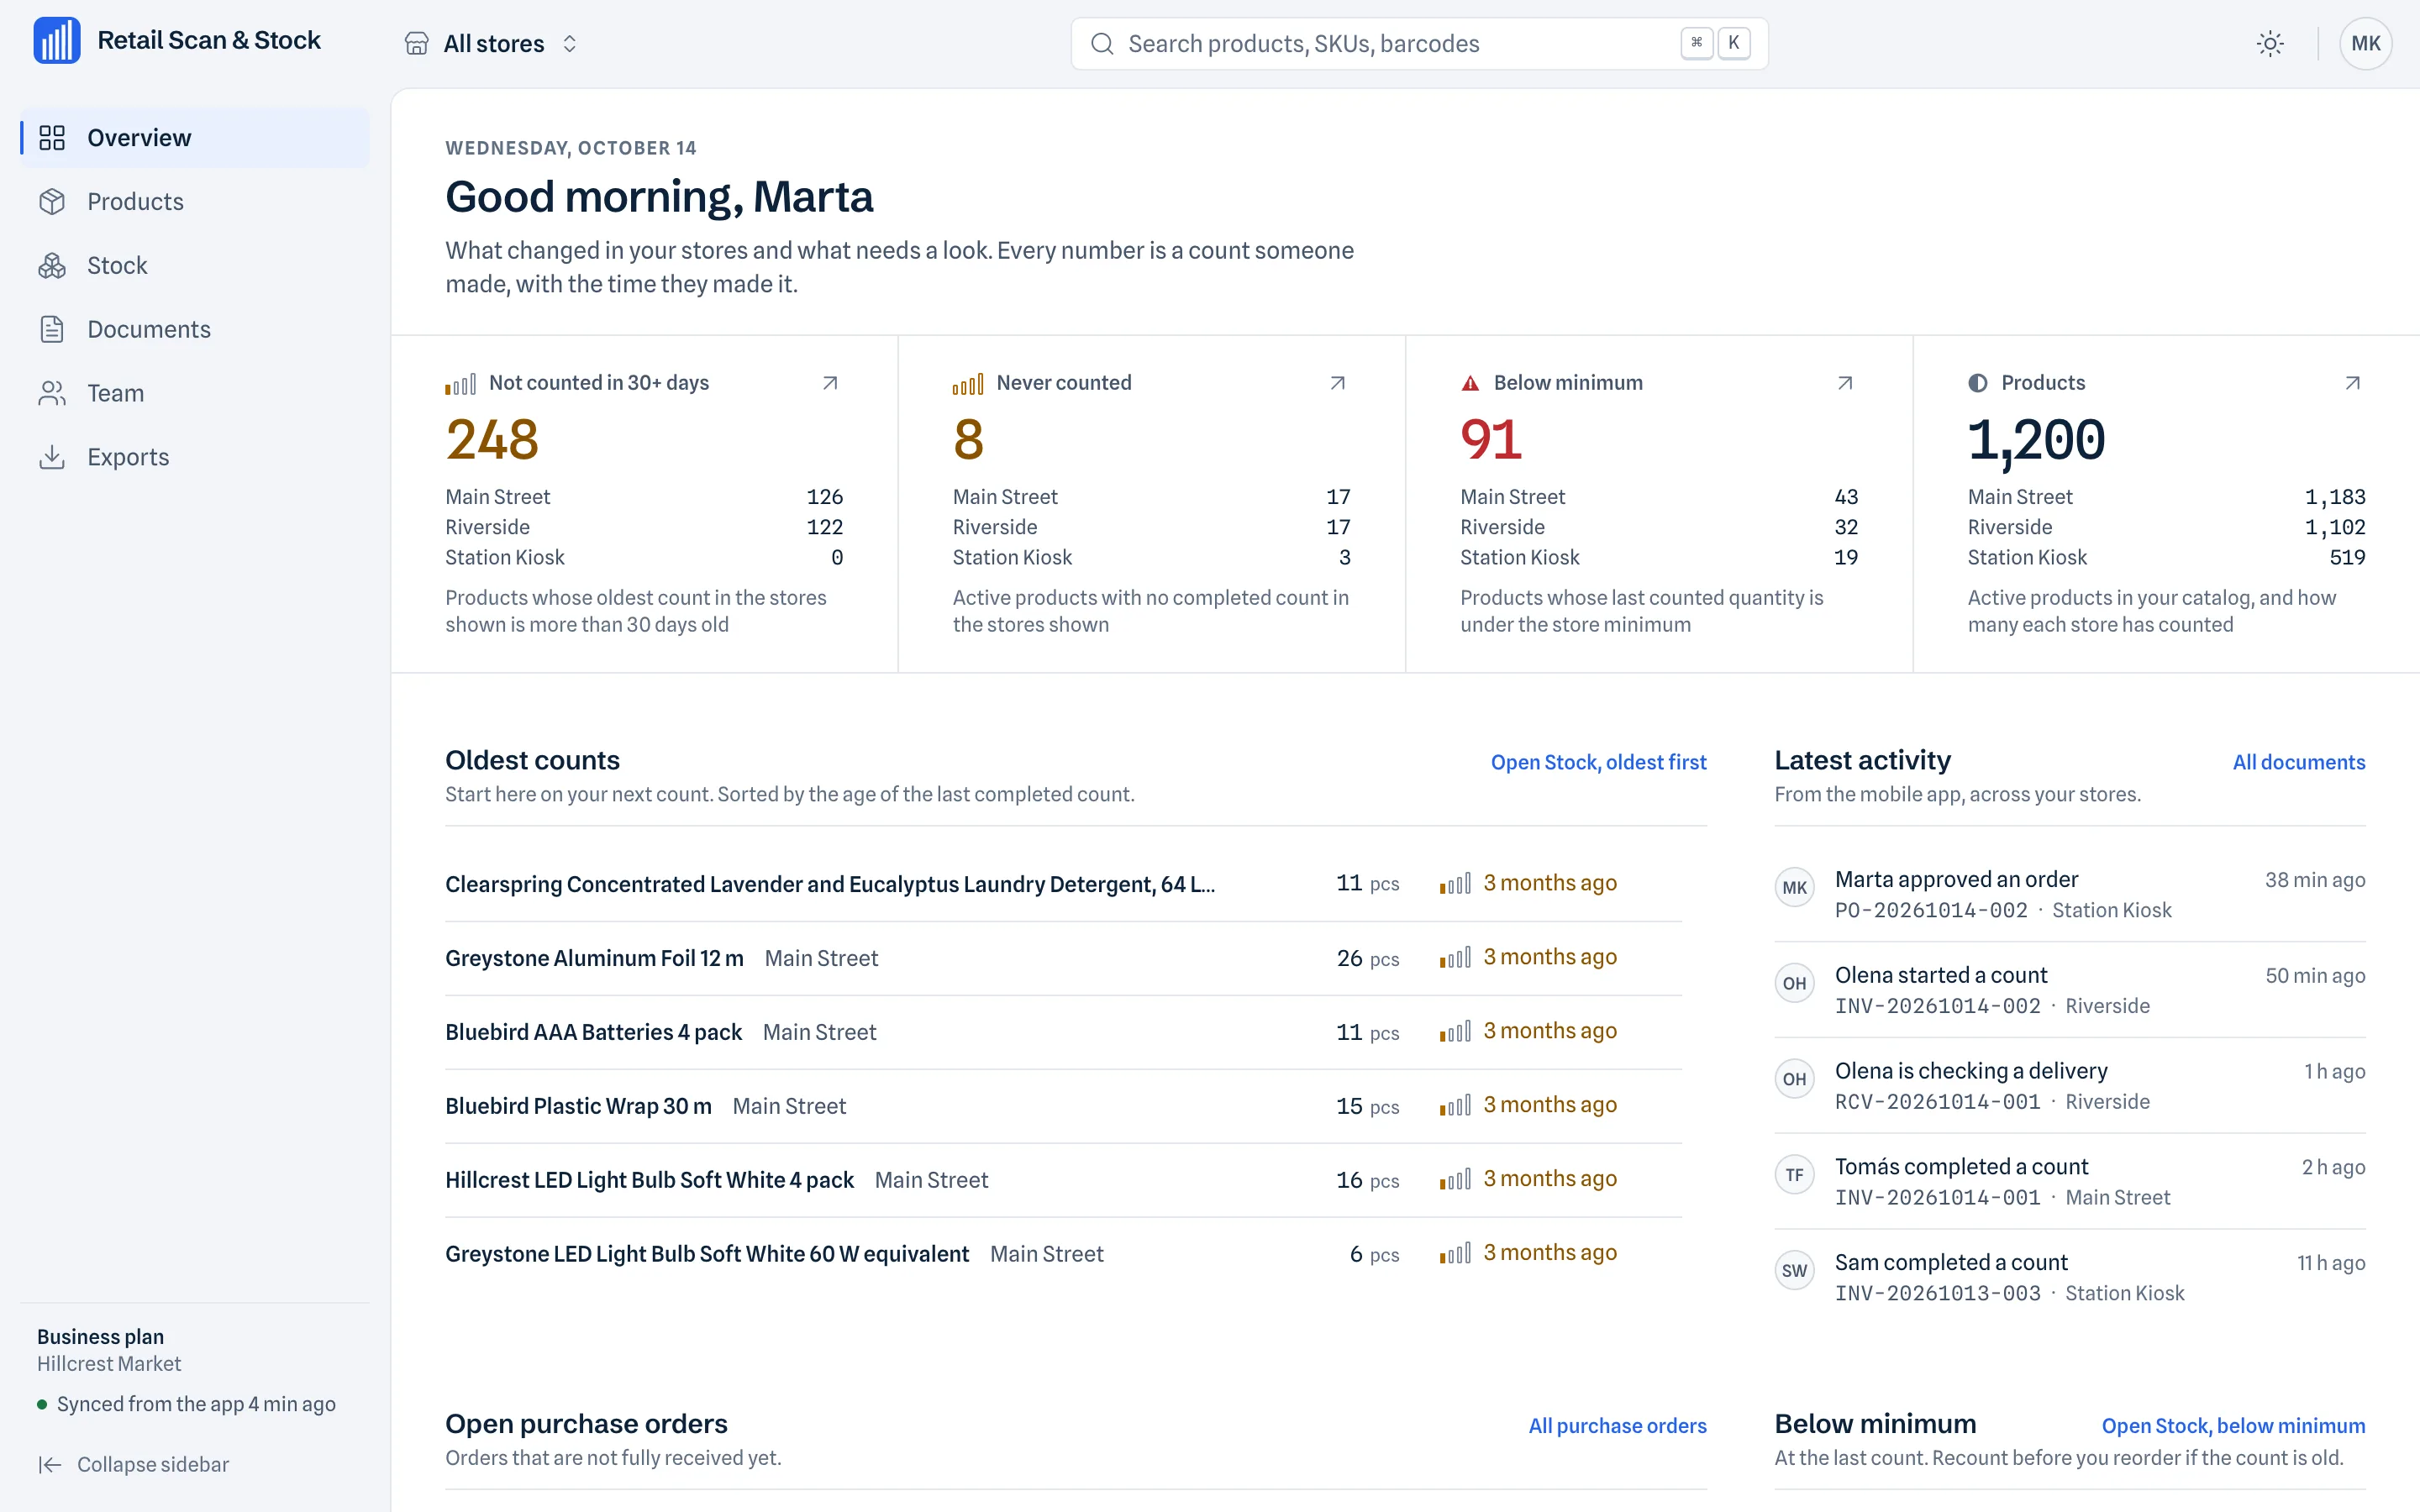Go to Overview in sidebar
The width and height of the screenshot is (2420, 1512).
[195, 138]
